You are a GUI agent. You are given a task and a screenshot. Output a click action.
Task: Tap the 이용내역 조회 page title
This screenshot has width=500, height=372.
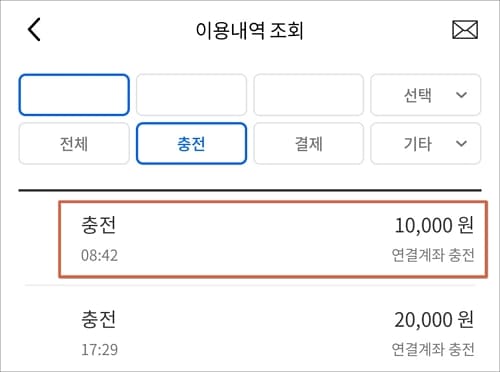tap(249, 30)
